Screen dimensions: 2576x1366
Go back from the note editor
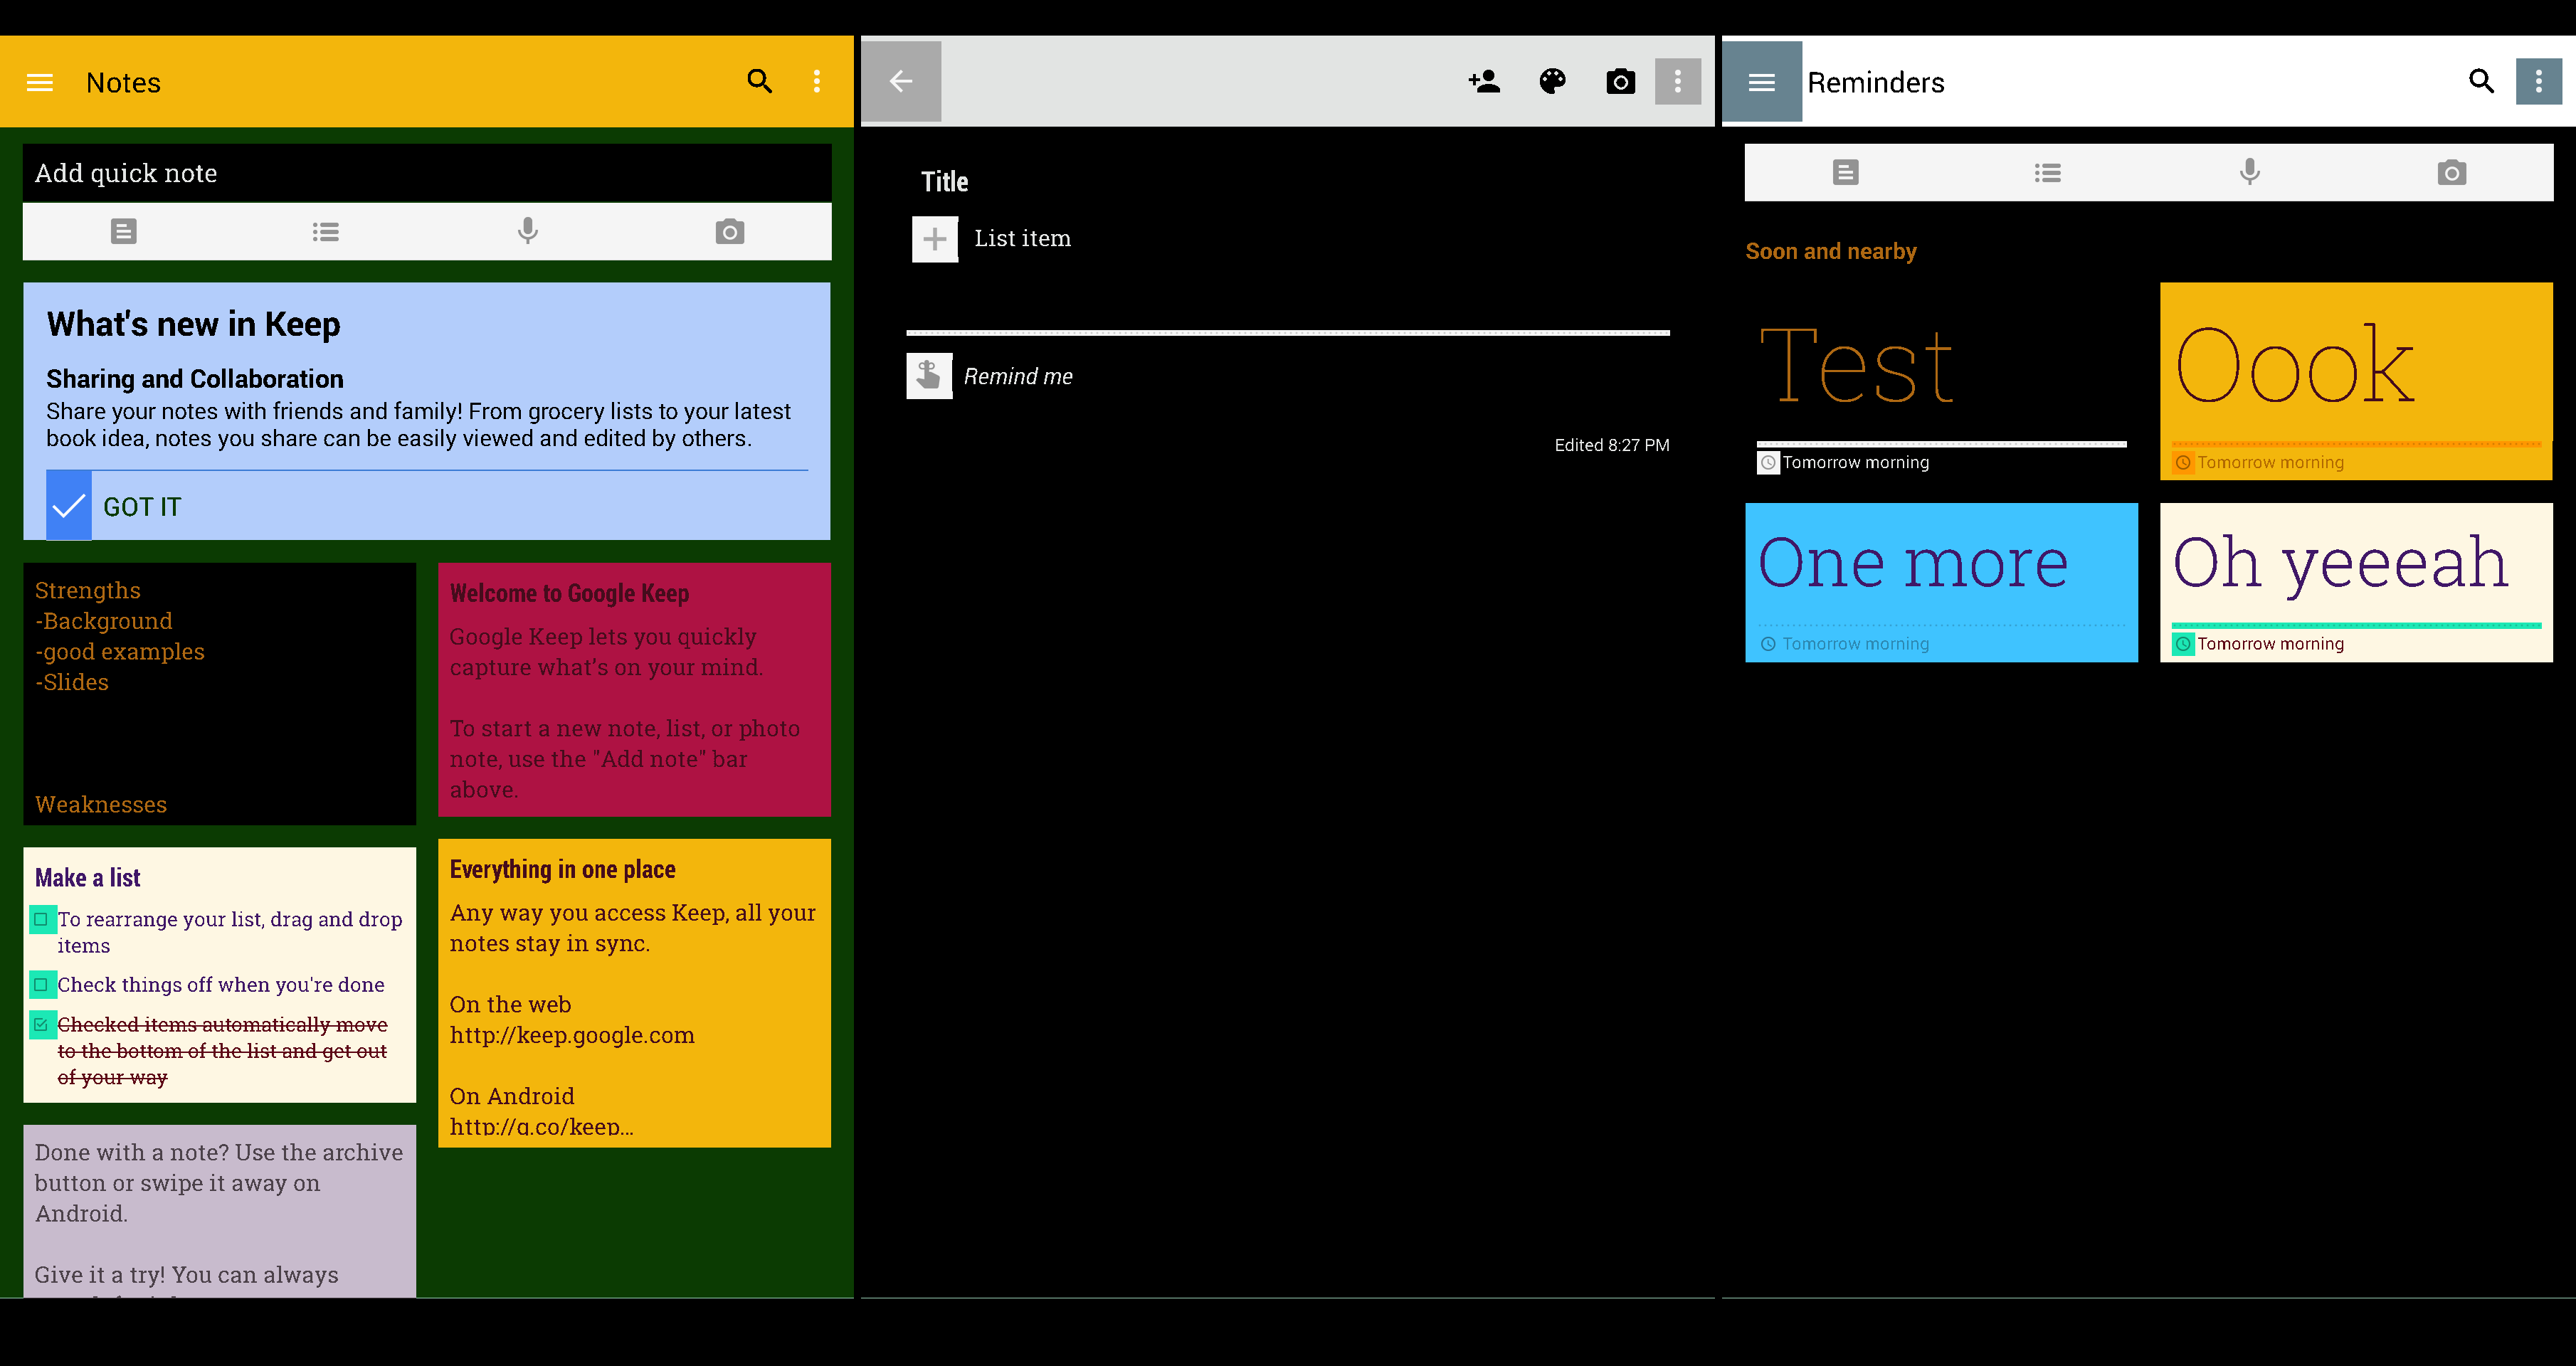901,81
